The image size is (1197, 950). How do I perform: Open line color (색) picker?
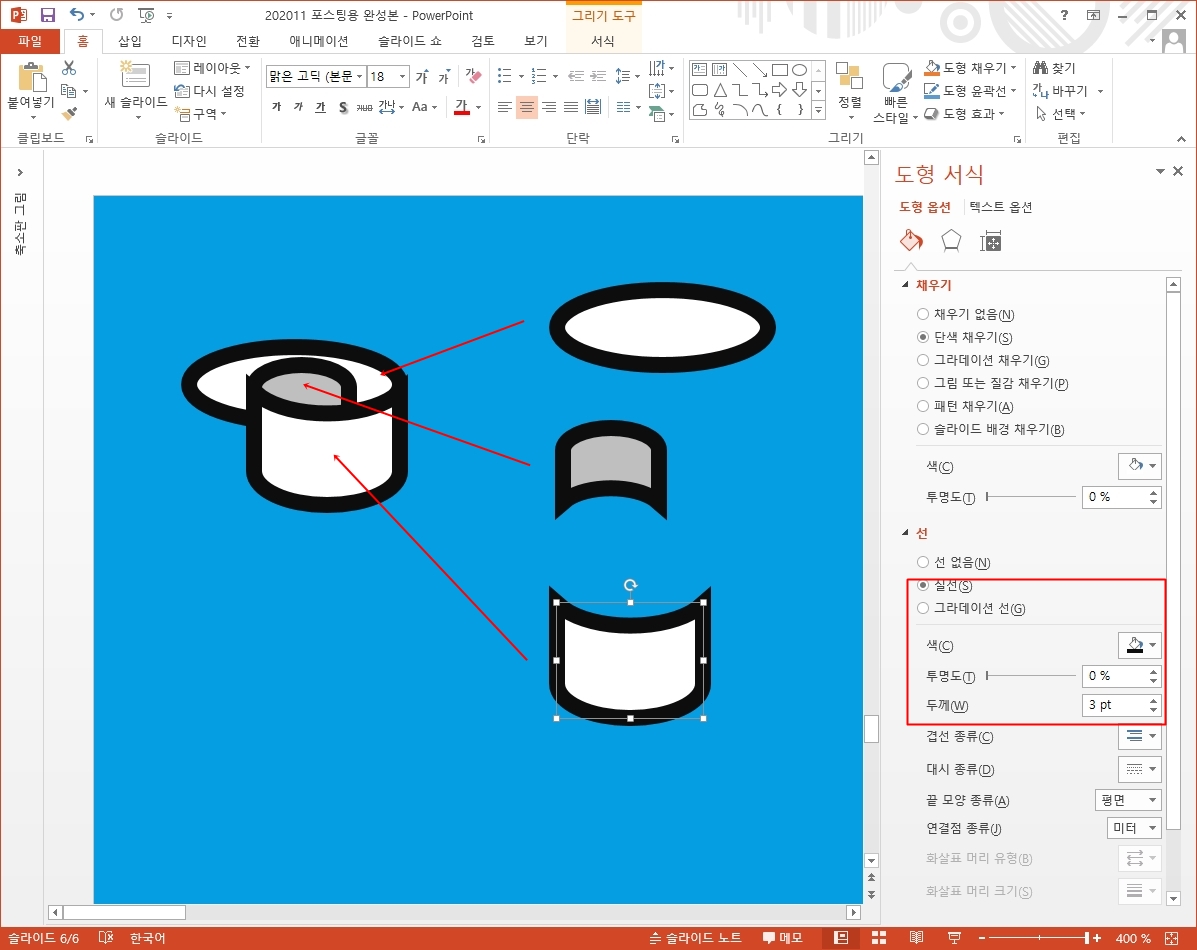click(1140, 645)
